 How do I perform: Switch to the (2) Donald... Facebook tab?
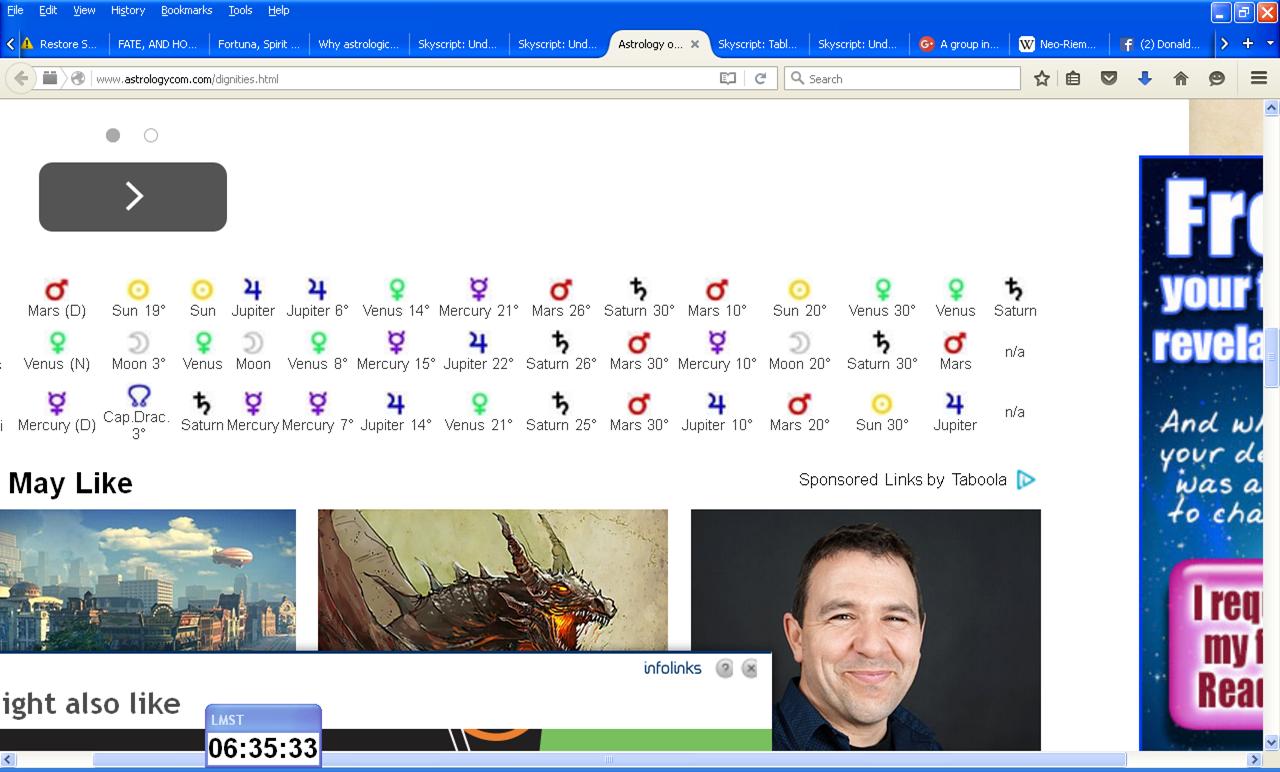click(1160, 44)
